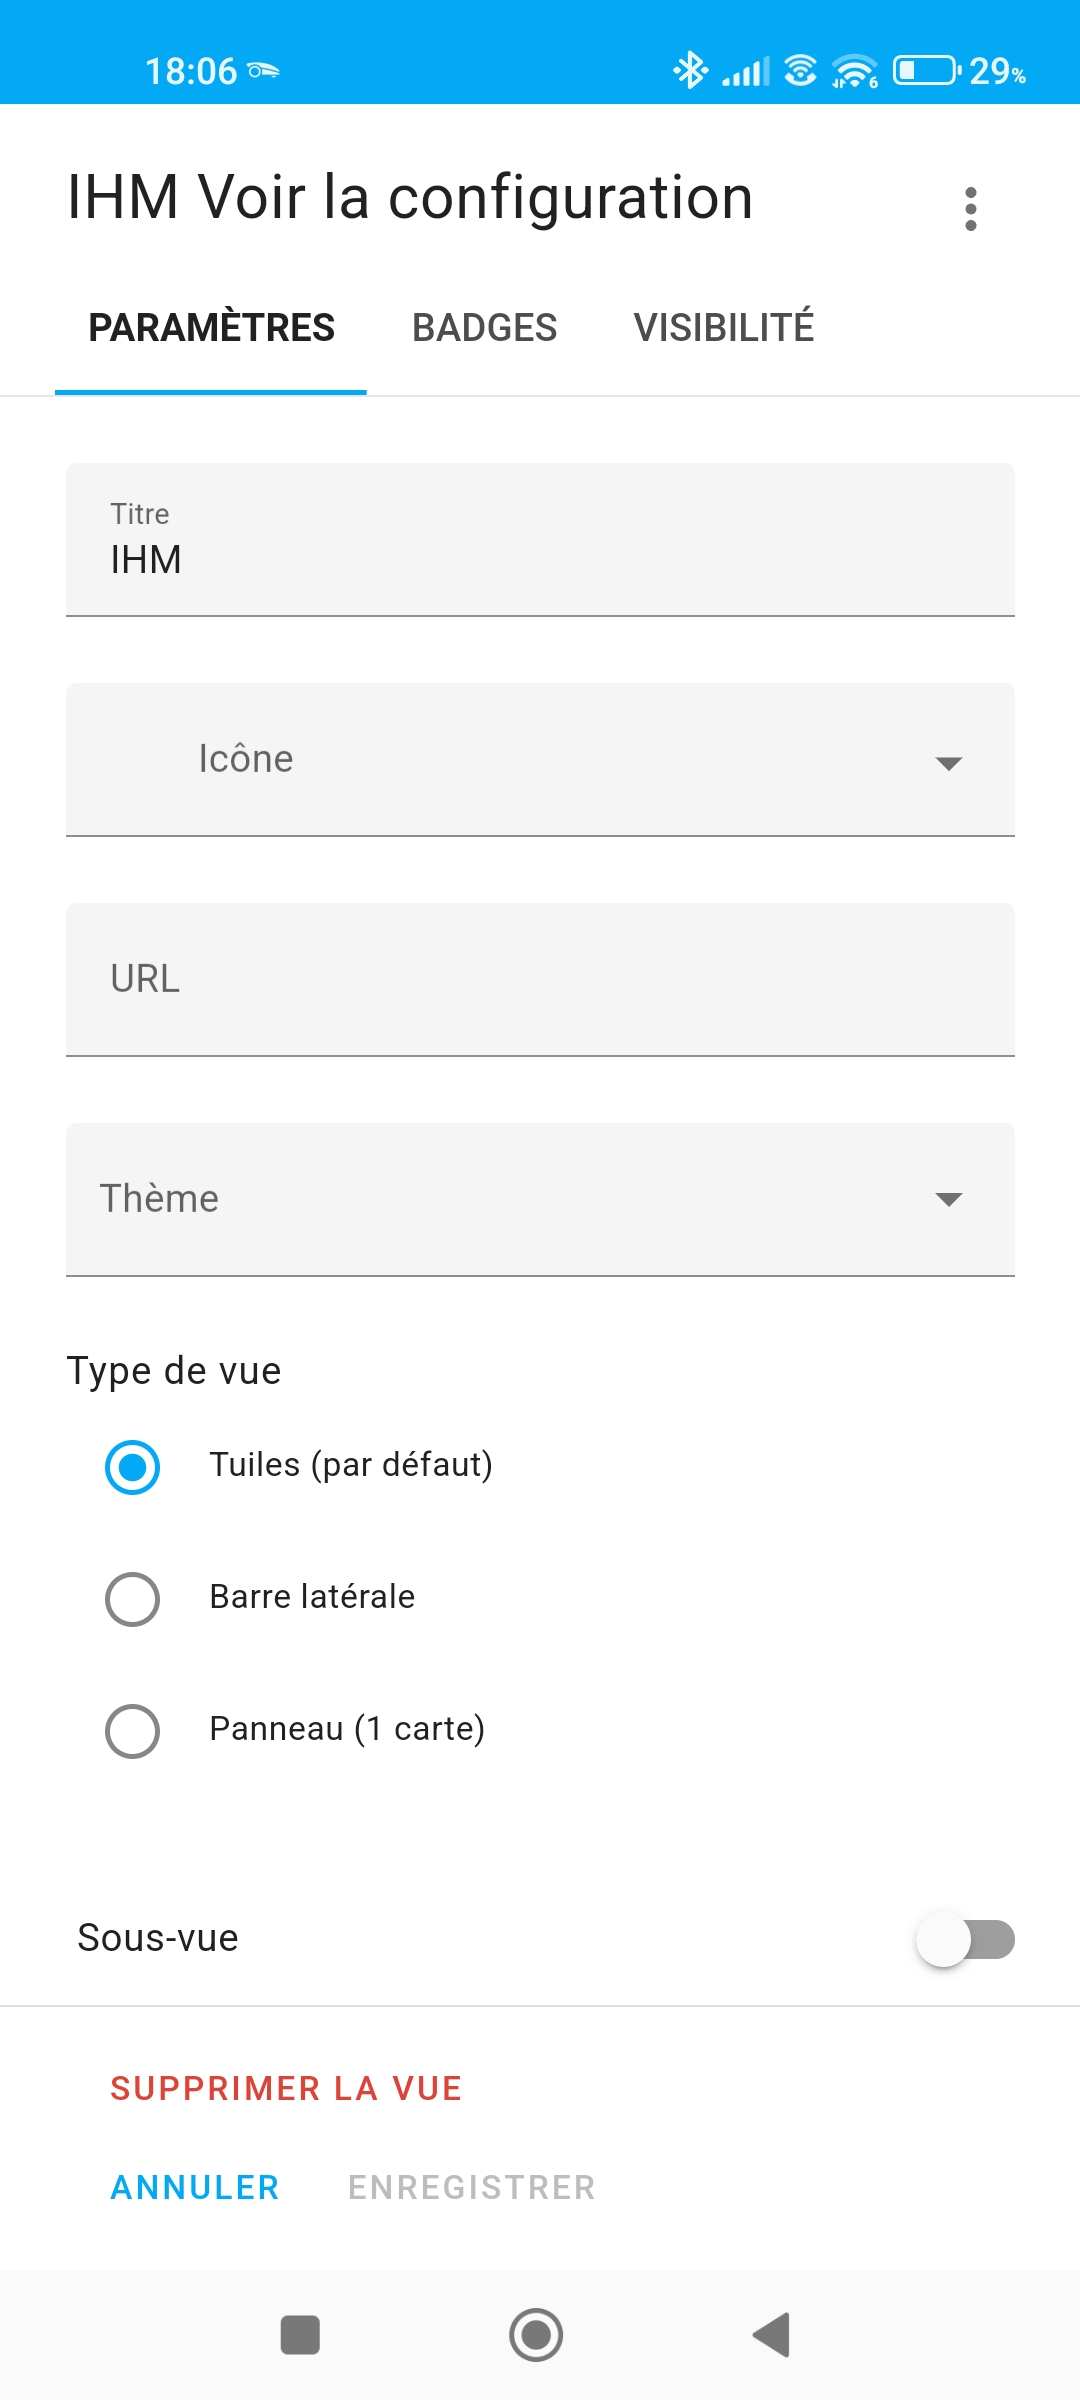Open the Thème dropdown arrow
The image size is (1080, 2400).
(948, 1199)
